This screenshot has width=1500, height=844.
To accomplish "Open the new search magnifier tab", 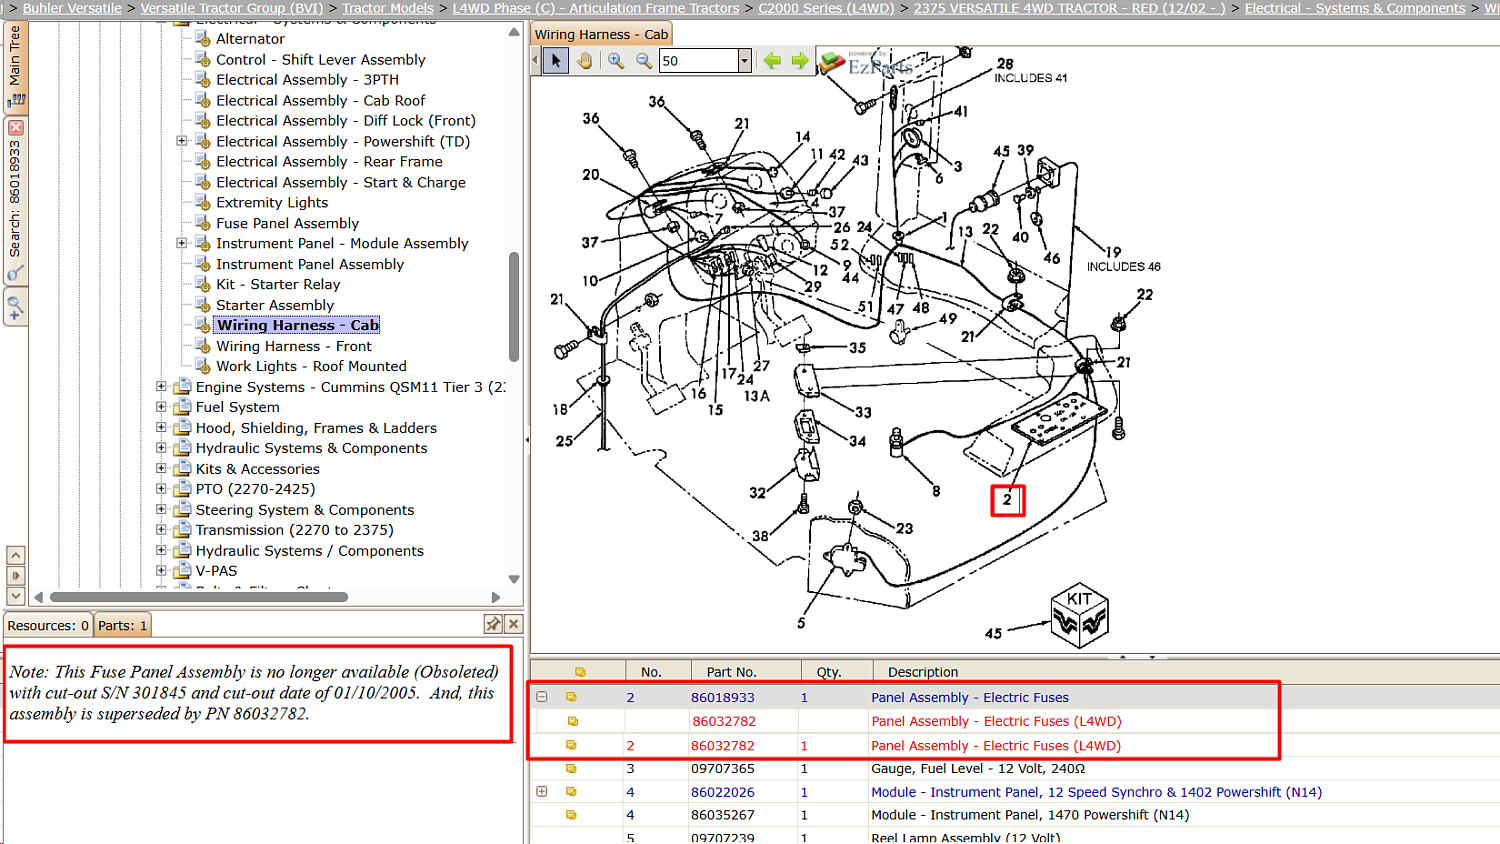I will [x=15, y=308].
